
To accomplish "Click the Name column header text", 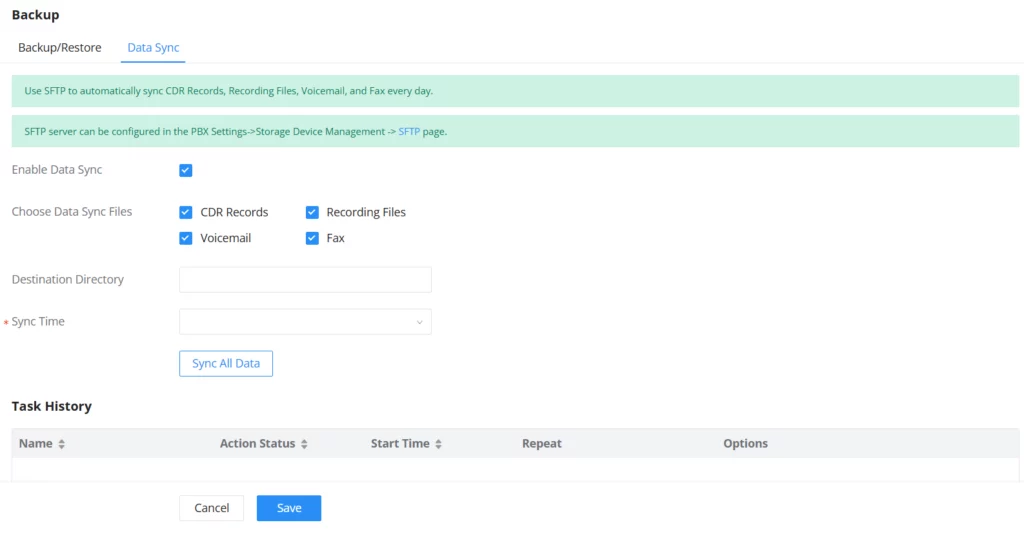I will (x=35, y=443).
